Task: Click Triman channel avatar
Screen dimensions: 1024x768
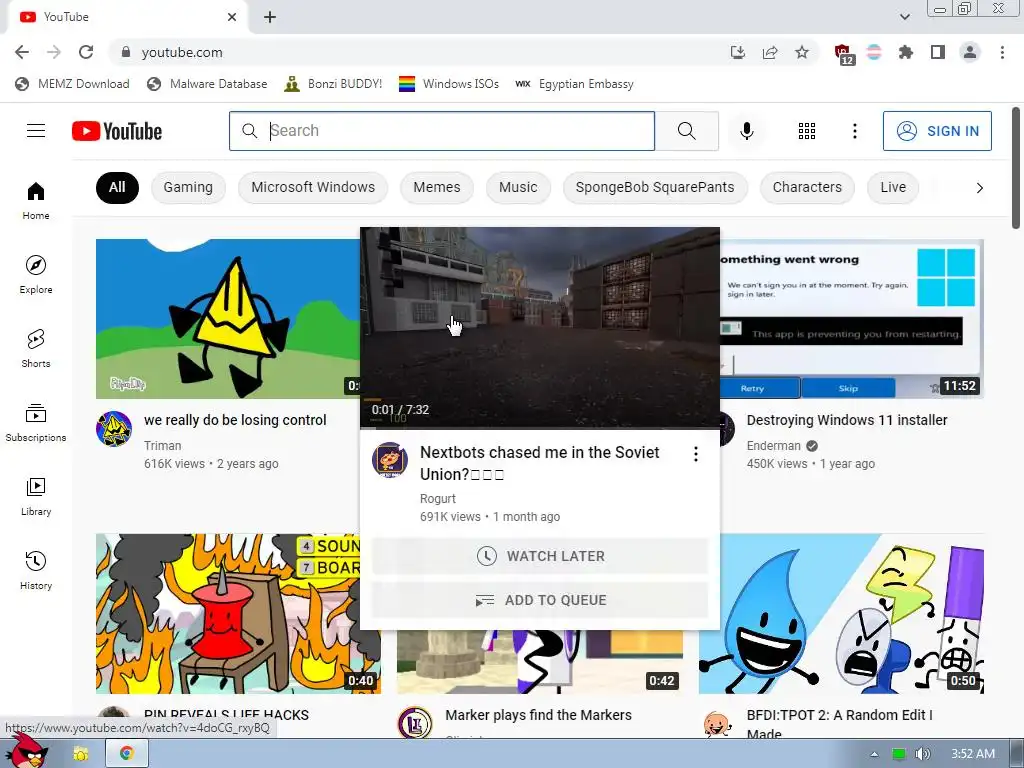Action: coord(114,429)
